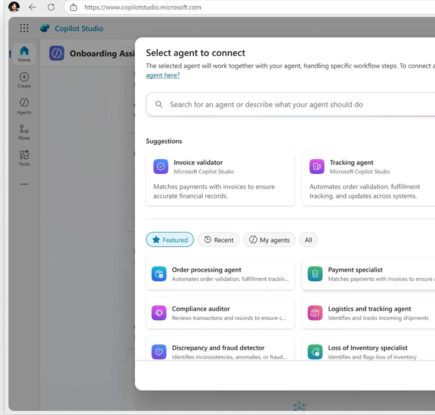The width and height of the screenshot is (435, 415).
Task: Switch to the My agents tab
Action: 269,240
